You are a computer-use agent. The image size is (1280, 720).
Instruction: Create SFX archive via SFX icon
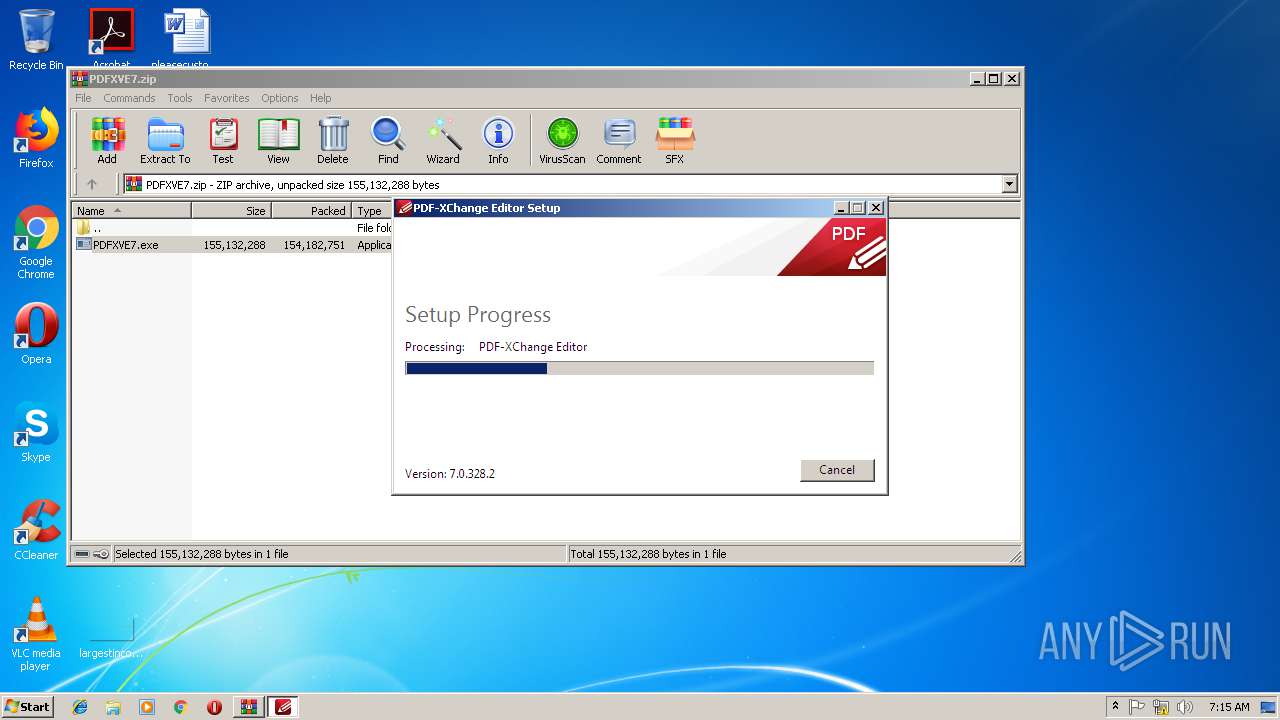tap(675, 140)
